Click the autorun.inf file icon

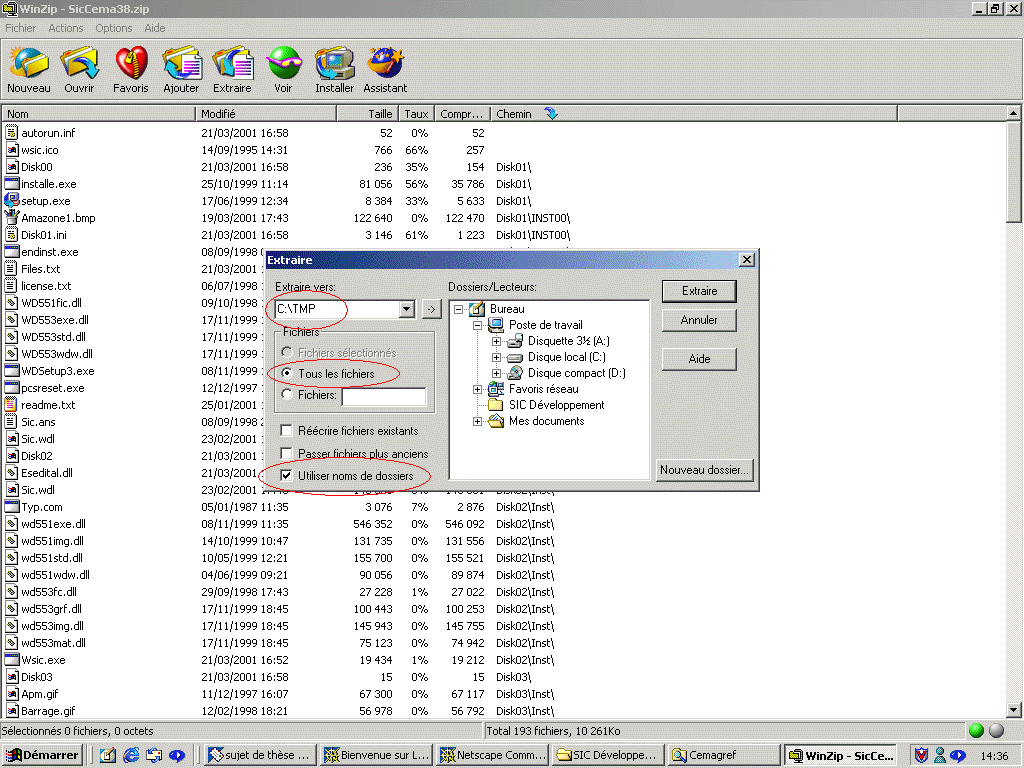pyautogui.click(x=11, y=133)
